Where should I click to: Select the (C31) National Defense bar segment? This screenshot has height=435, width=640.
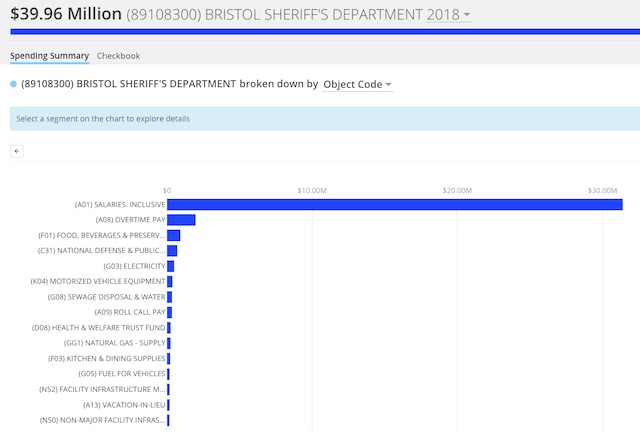click(172, 251)
